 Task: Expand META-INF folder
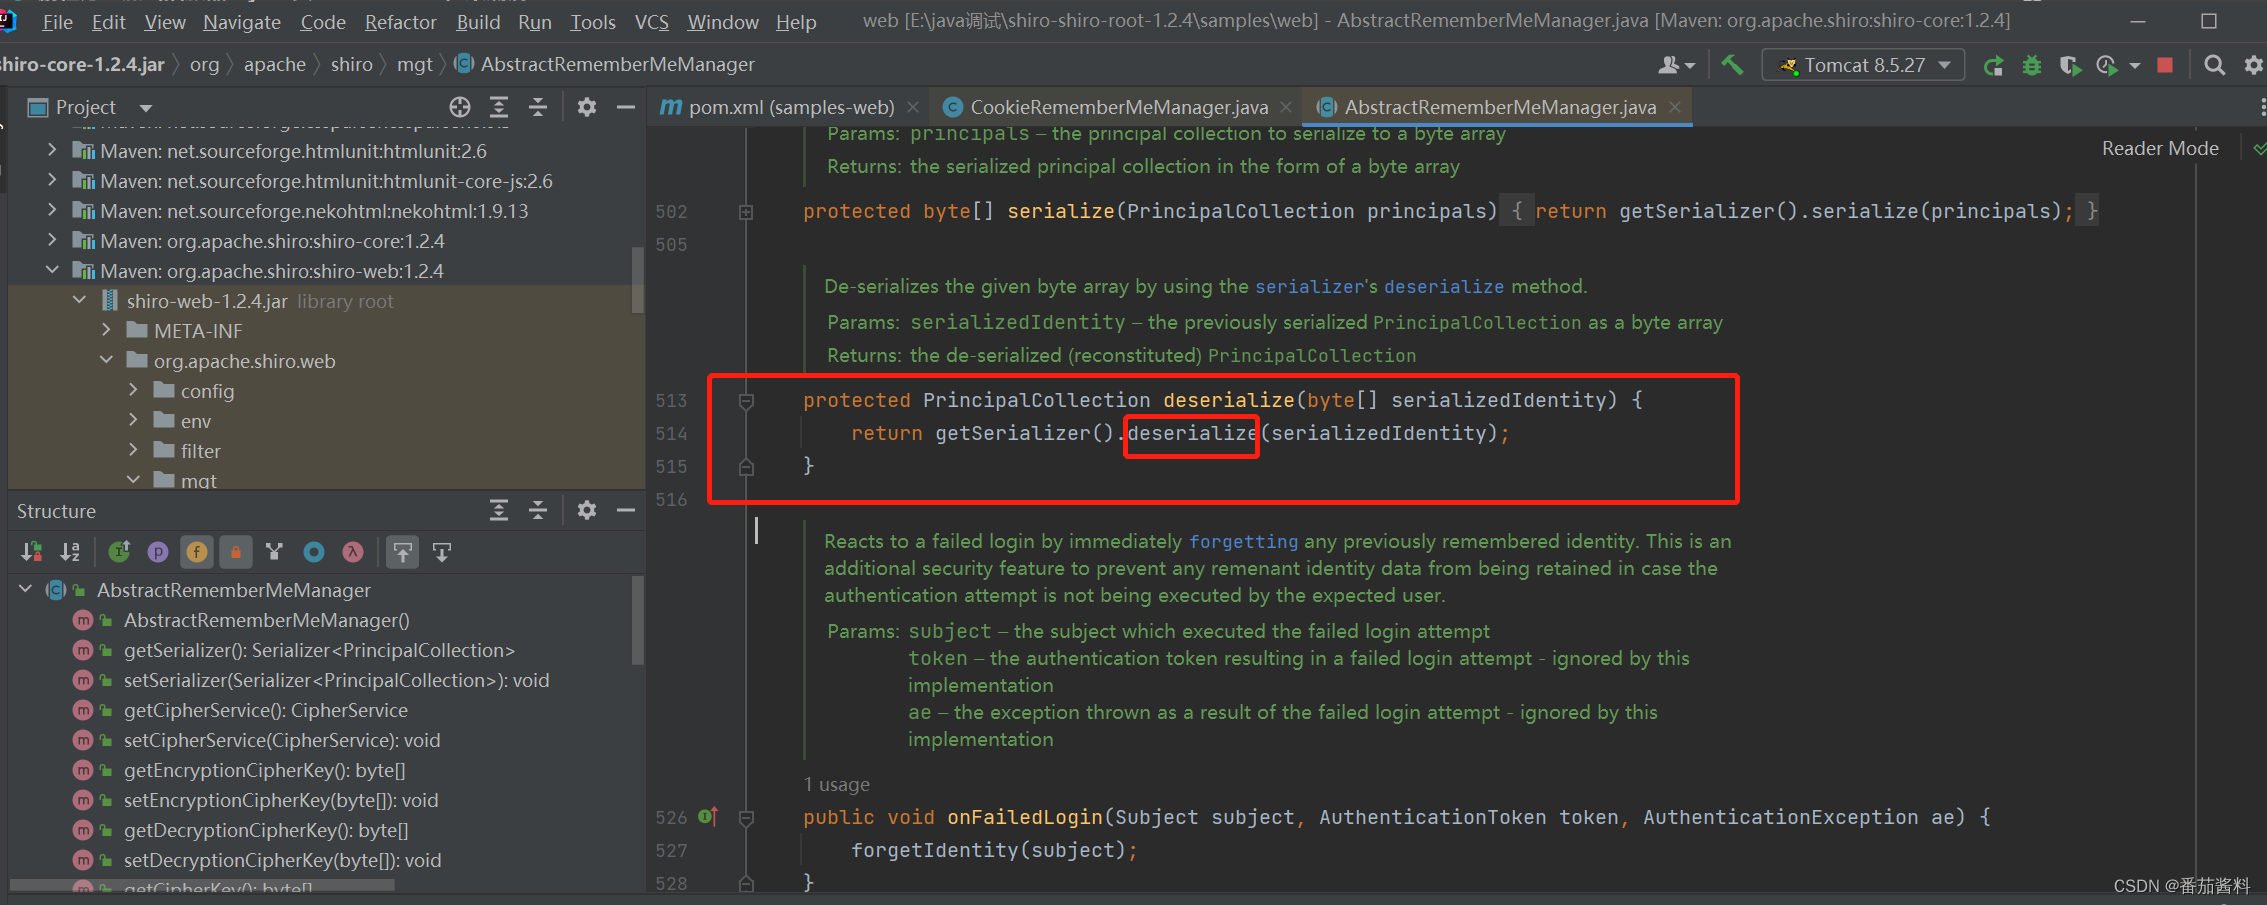pyautogui.click(x=106, y=330)
